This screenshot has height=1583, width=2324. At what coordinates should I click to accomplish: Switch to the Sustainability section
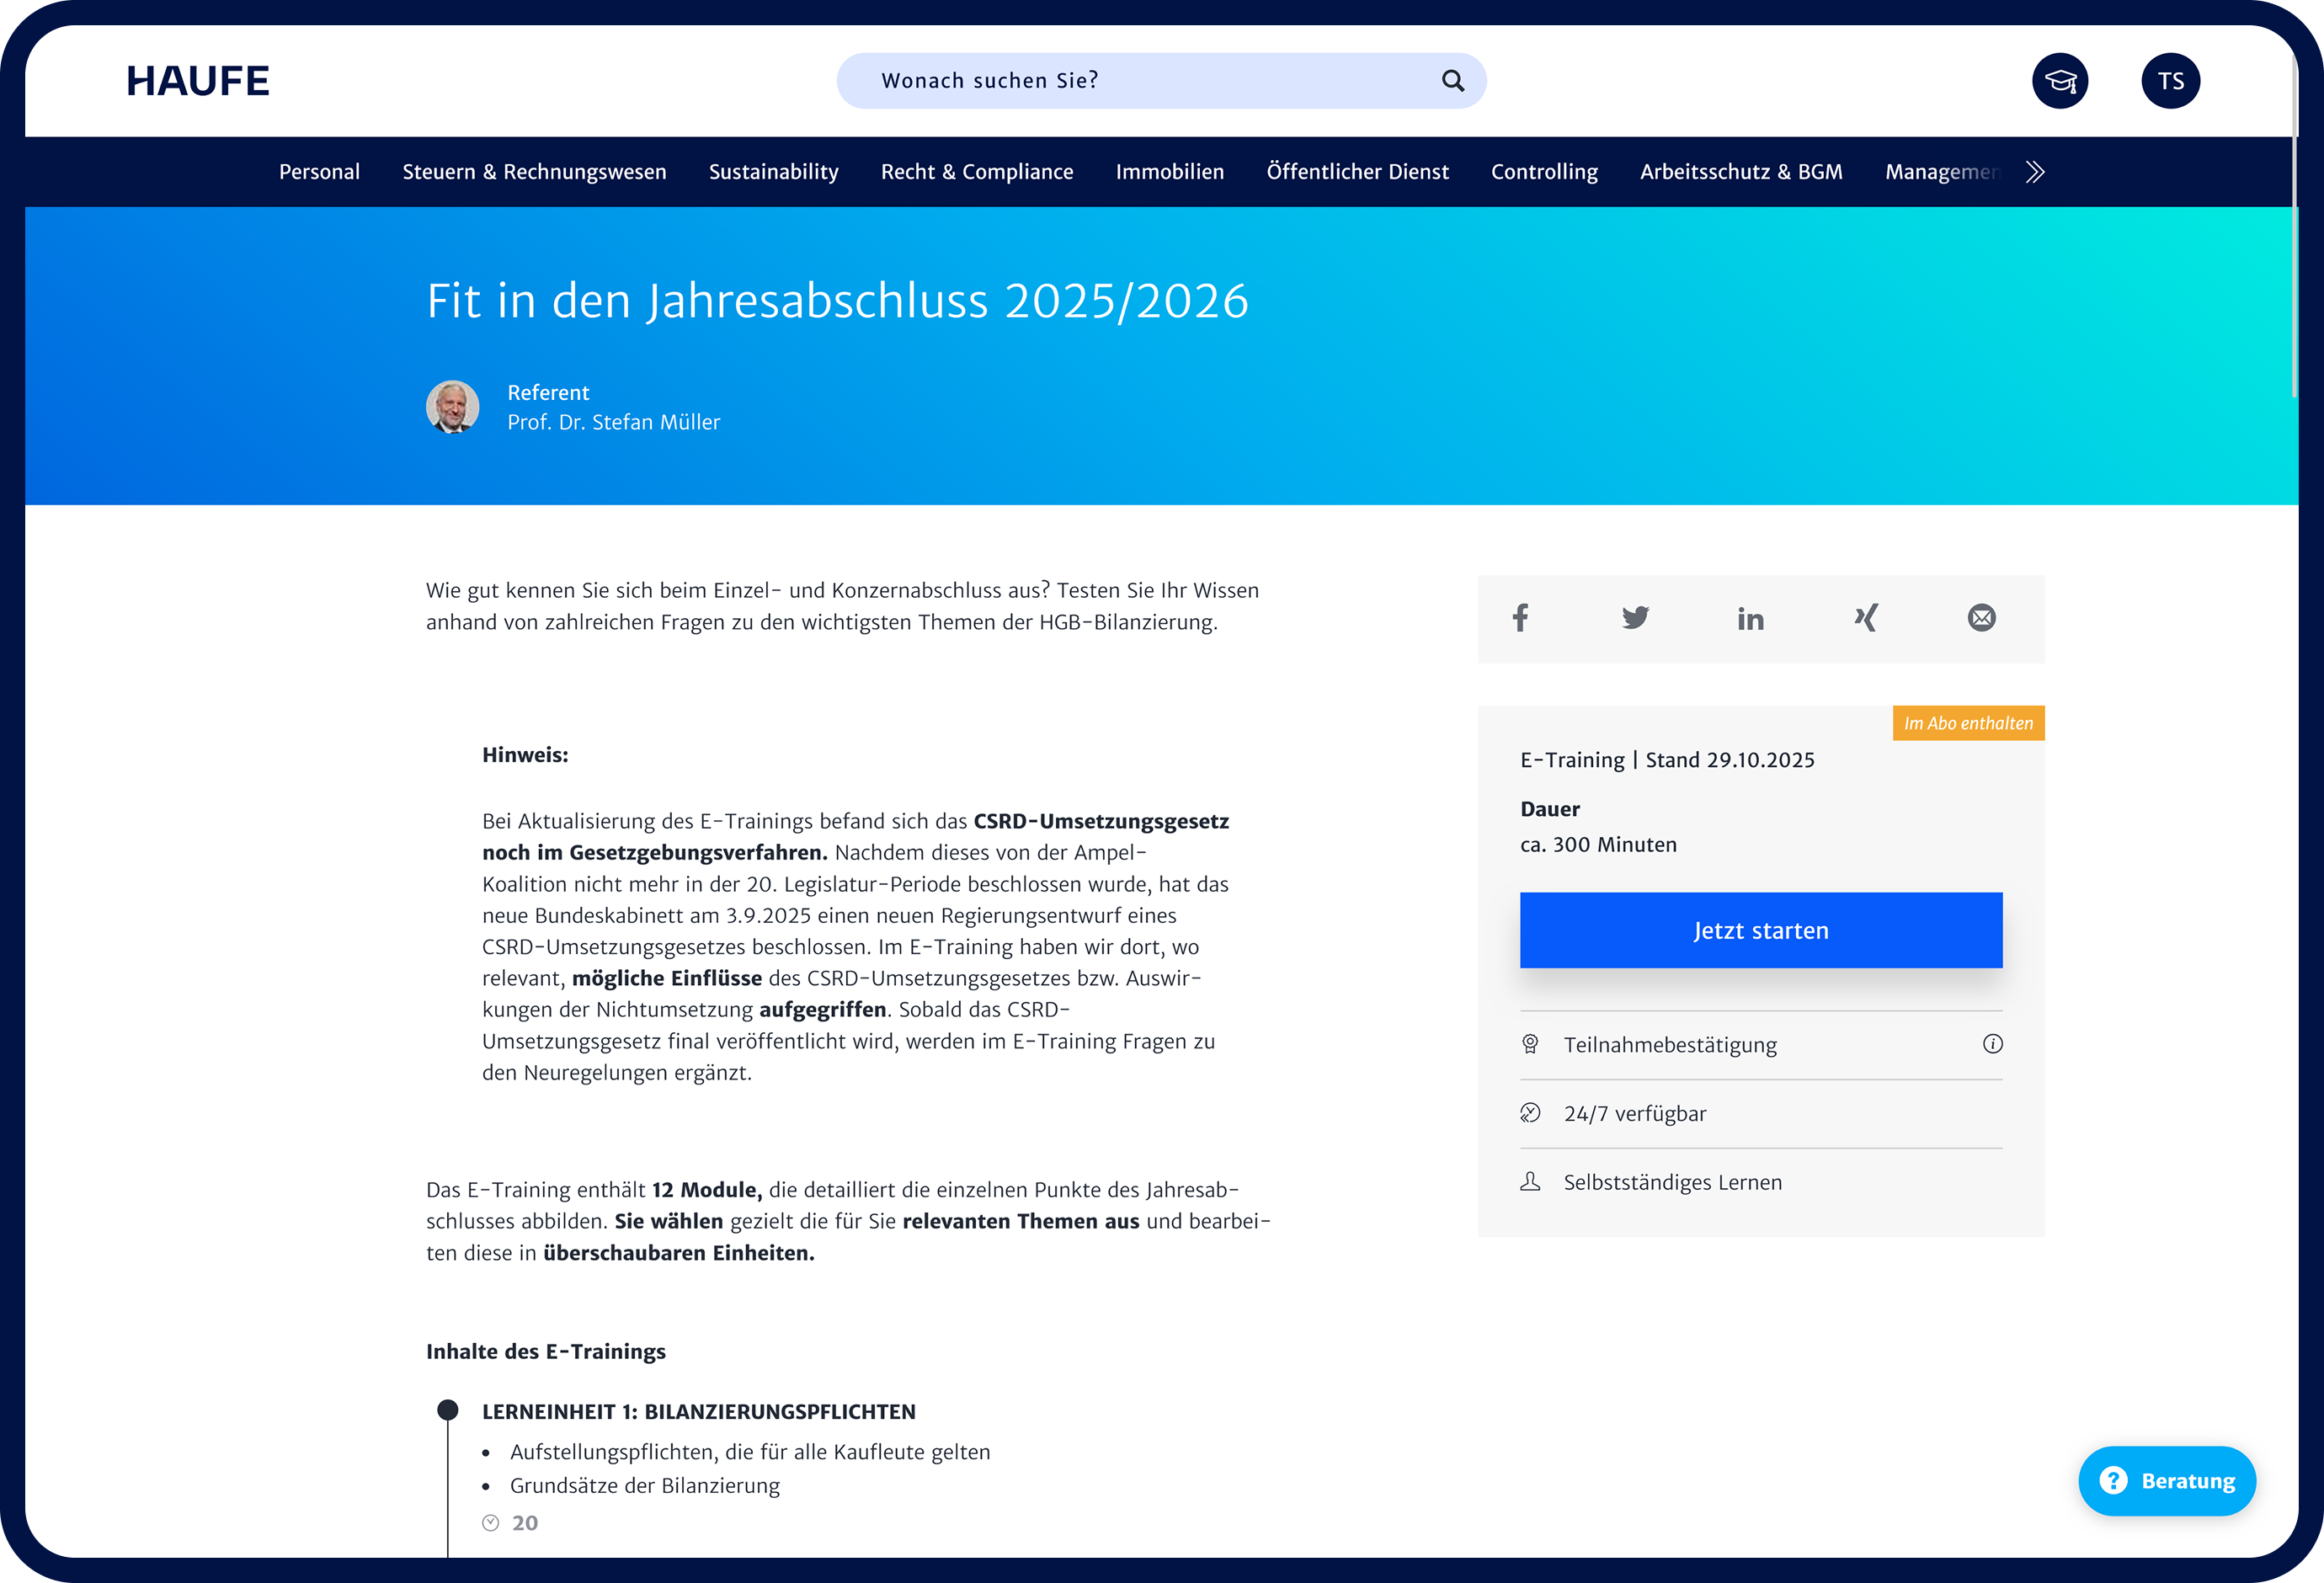[x=773, y=171]
